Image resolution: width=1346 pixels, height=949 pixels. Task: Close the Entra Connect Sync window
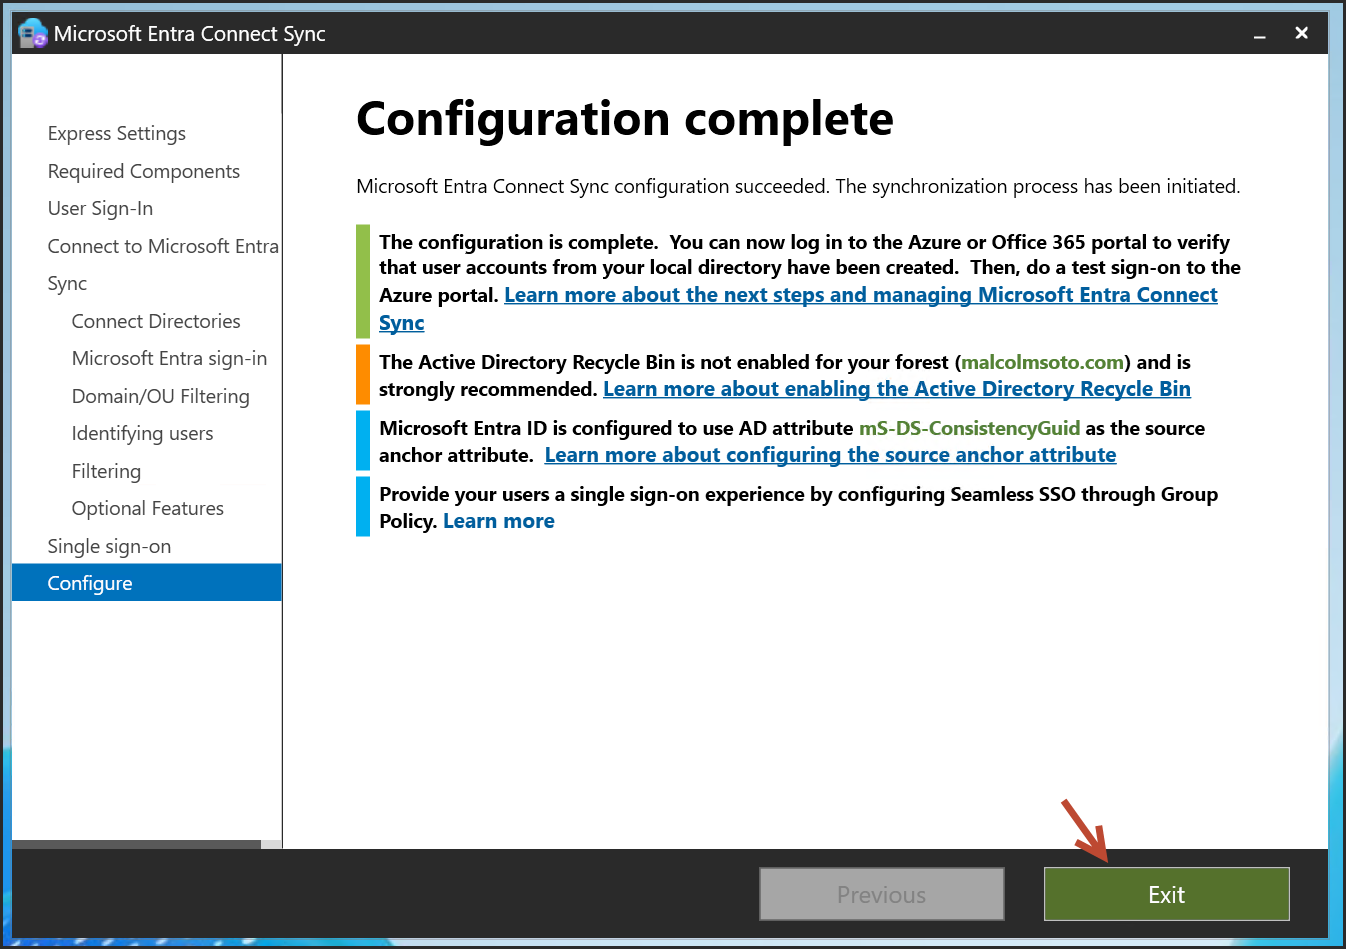click(x=1301, y=33)
